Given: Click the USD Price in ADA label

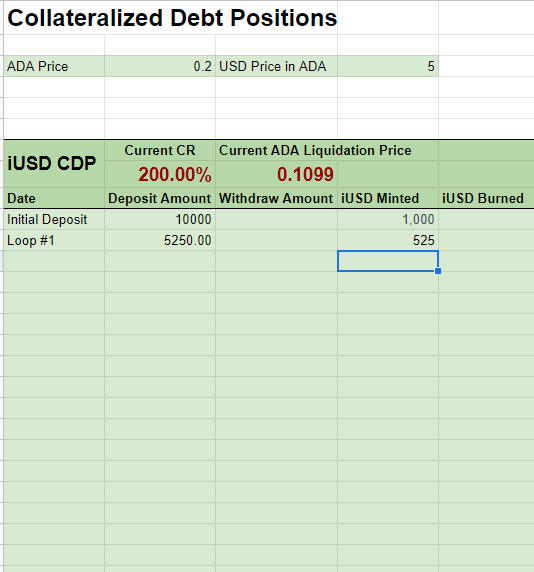Looking at the screenshot, I should pyautogui.click(x=276, y=66).
